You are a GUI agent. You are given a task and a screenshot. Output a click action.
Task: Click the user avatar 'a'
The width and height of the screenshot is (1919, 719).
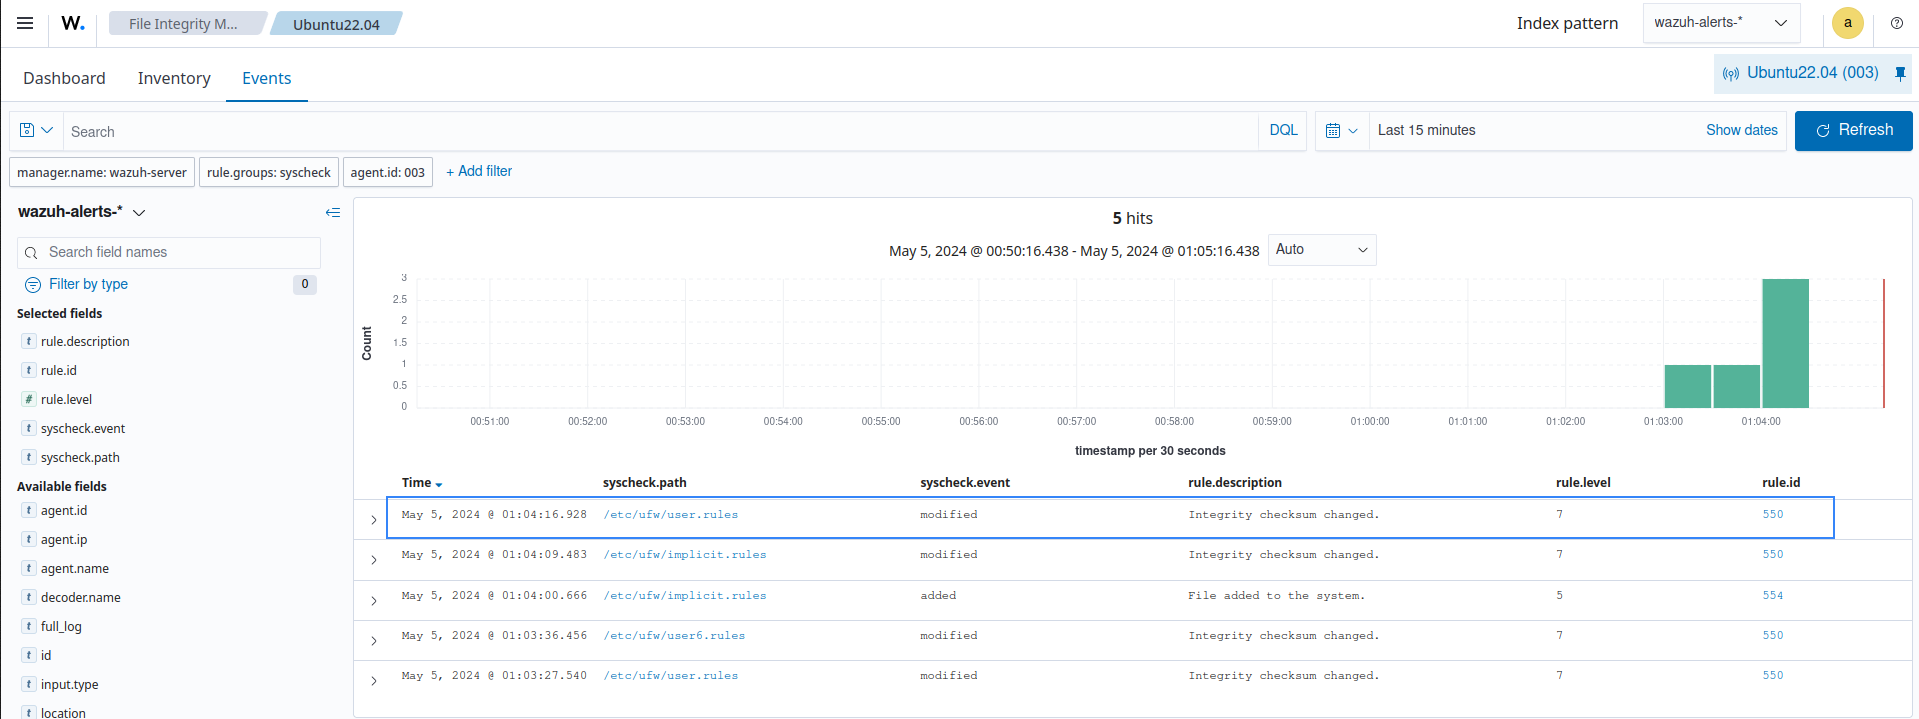click(1847, 23)
